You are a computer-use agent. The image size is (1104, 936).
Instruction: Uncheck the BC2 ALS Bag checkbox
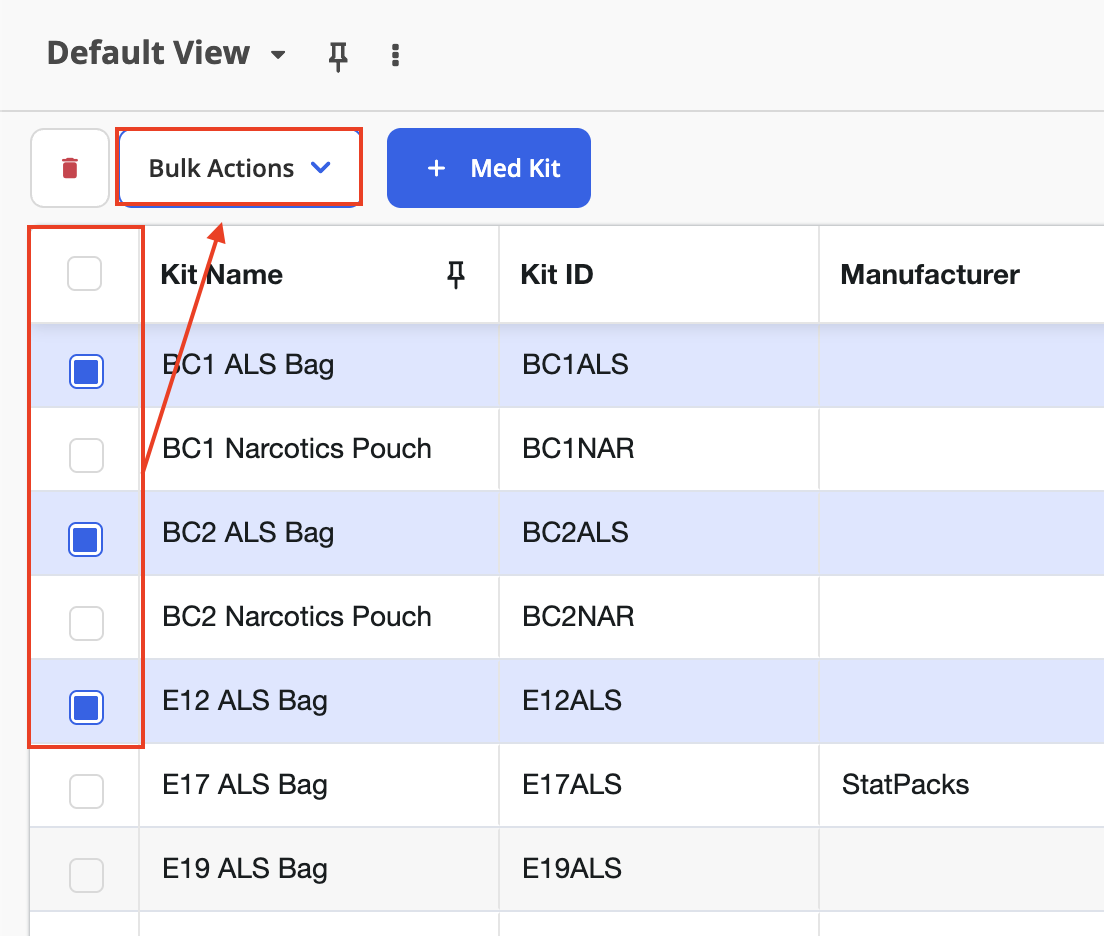[86, 539]
